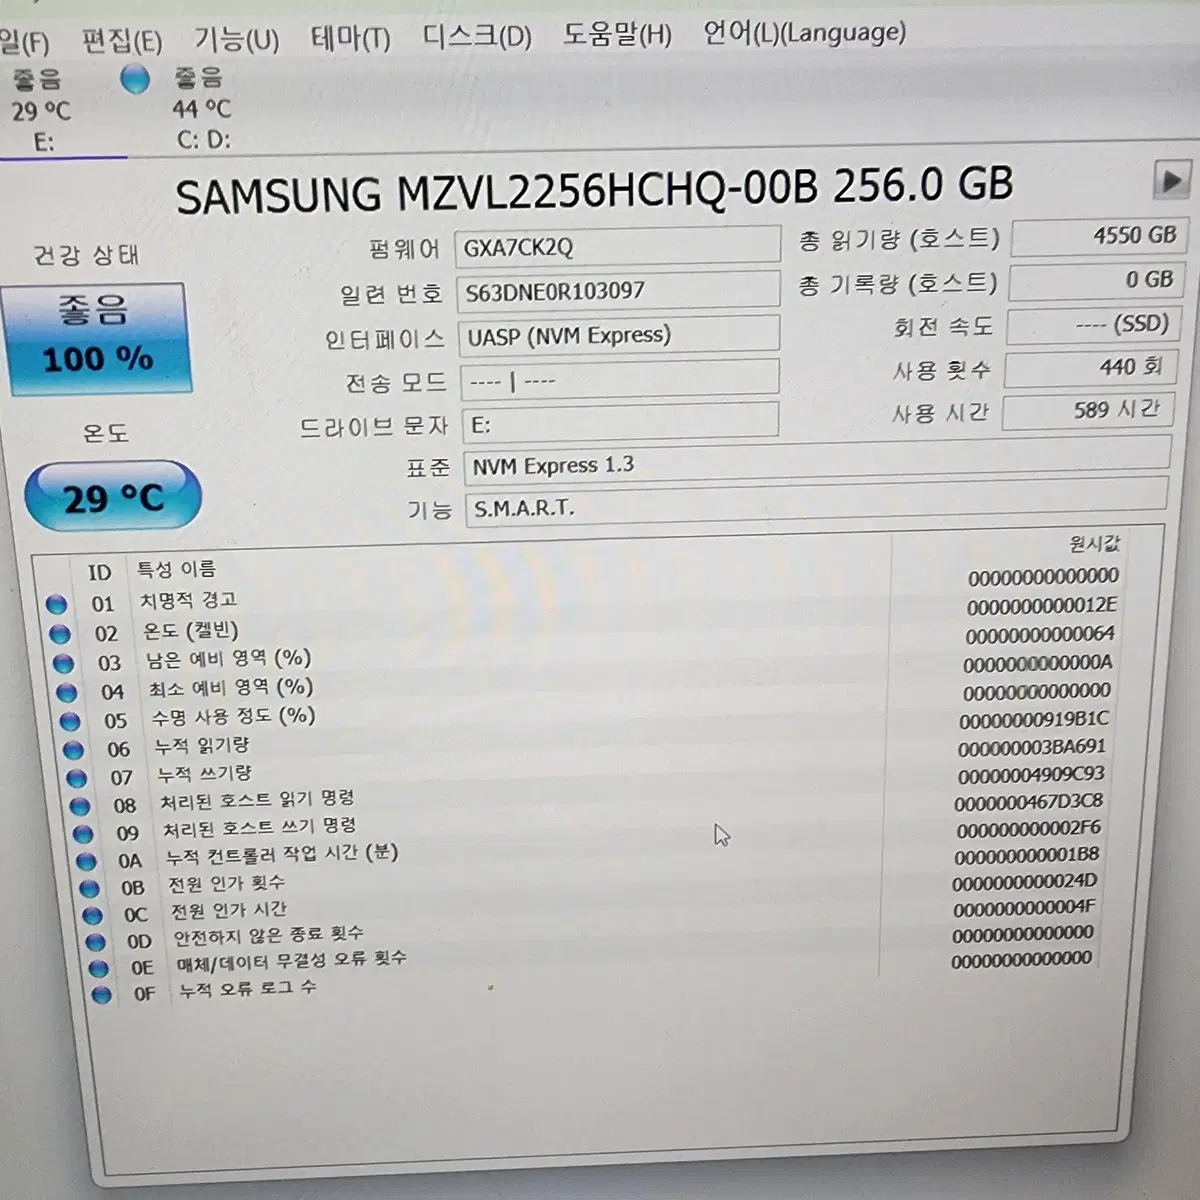Image resolution: width=1200 pixels, height=1200 pixels.
Task: Click the blue status orb for the C: D: disk
Action: pos(134,79)
